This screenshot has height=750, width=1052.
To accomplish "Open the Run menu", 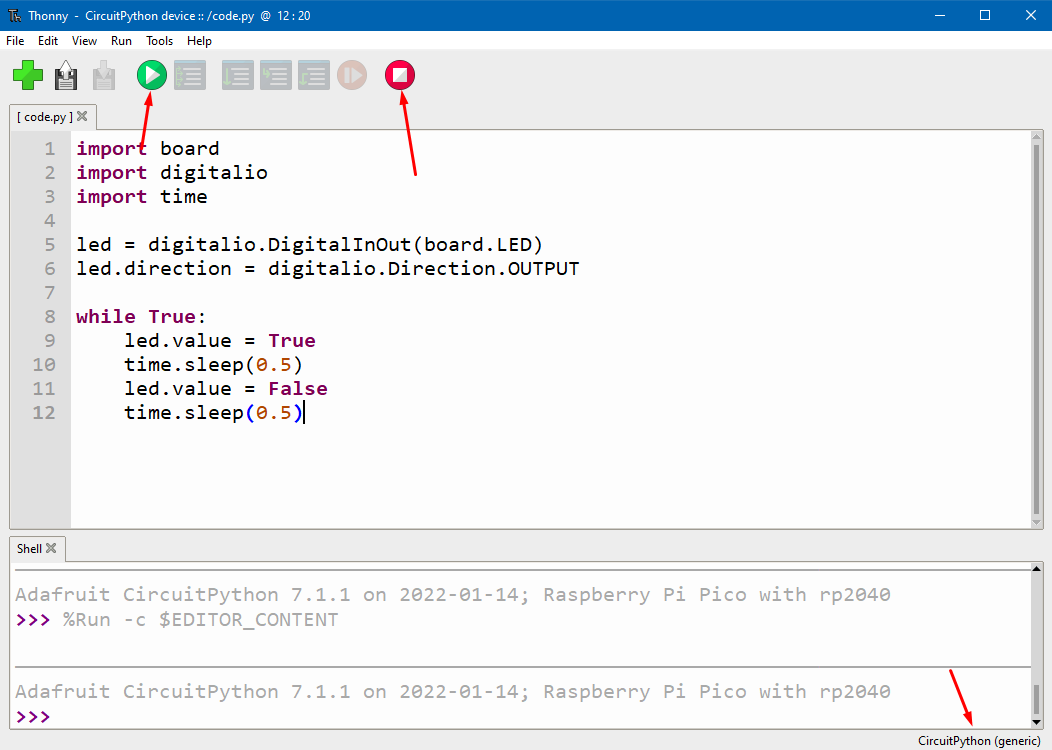I will tap(121, 40).
